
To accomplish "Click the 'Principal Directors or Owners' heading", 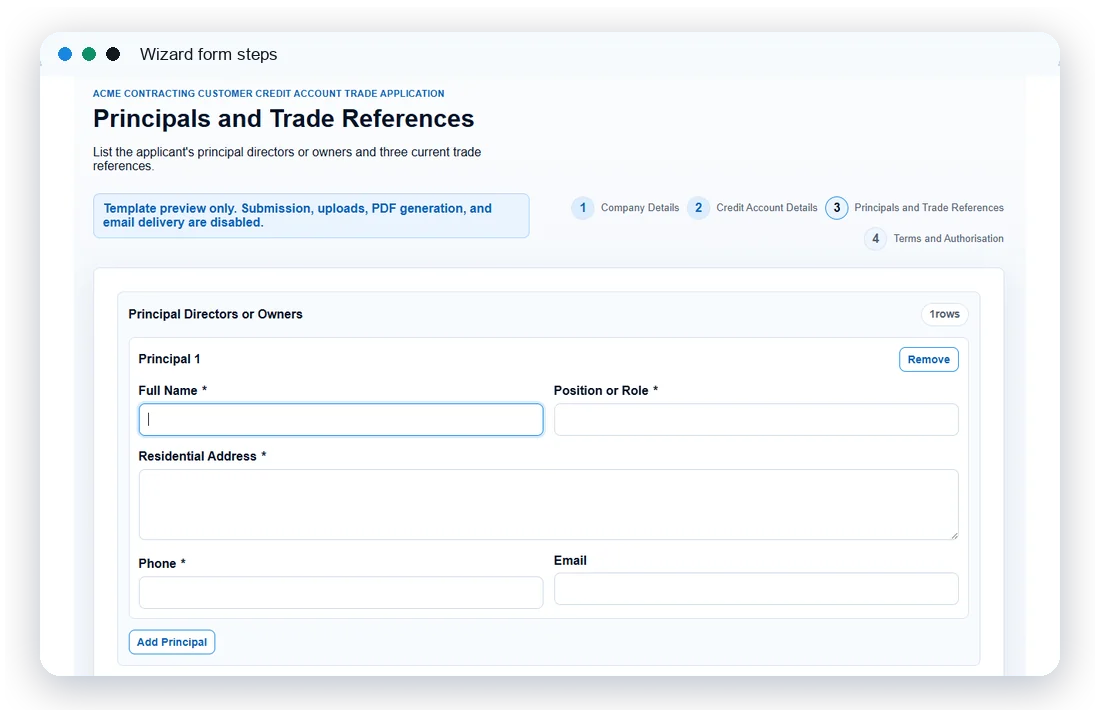I will tap(215, 314).
